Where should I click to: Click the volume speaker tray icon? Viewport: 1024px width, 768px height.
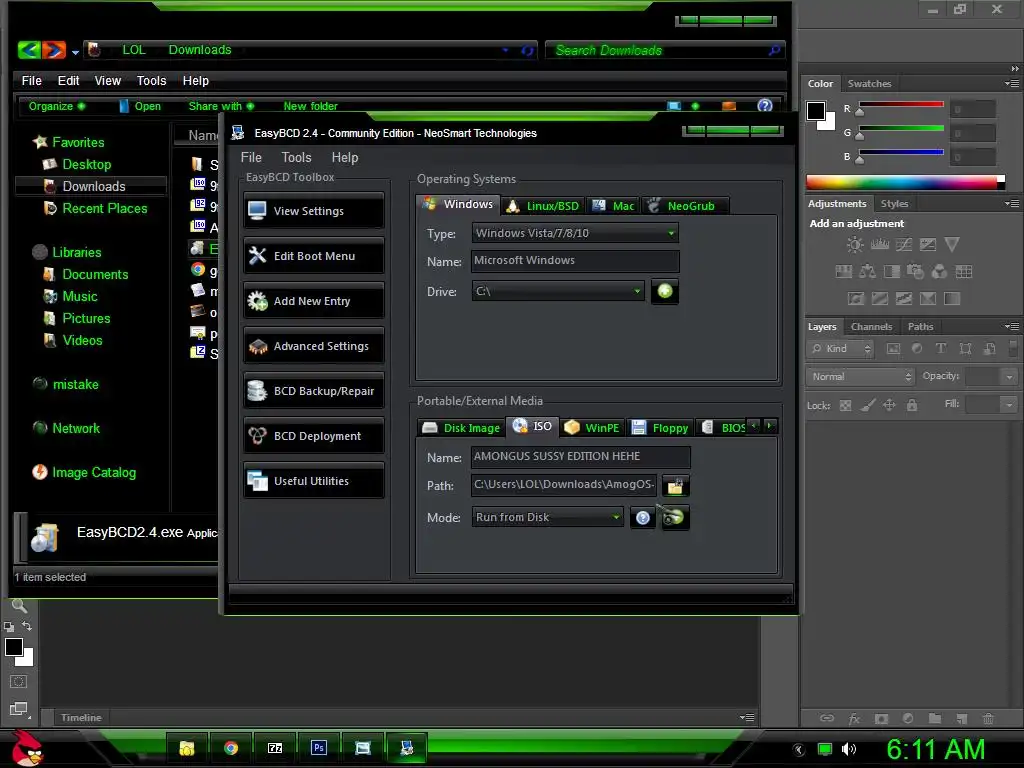848,749
